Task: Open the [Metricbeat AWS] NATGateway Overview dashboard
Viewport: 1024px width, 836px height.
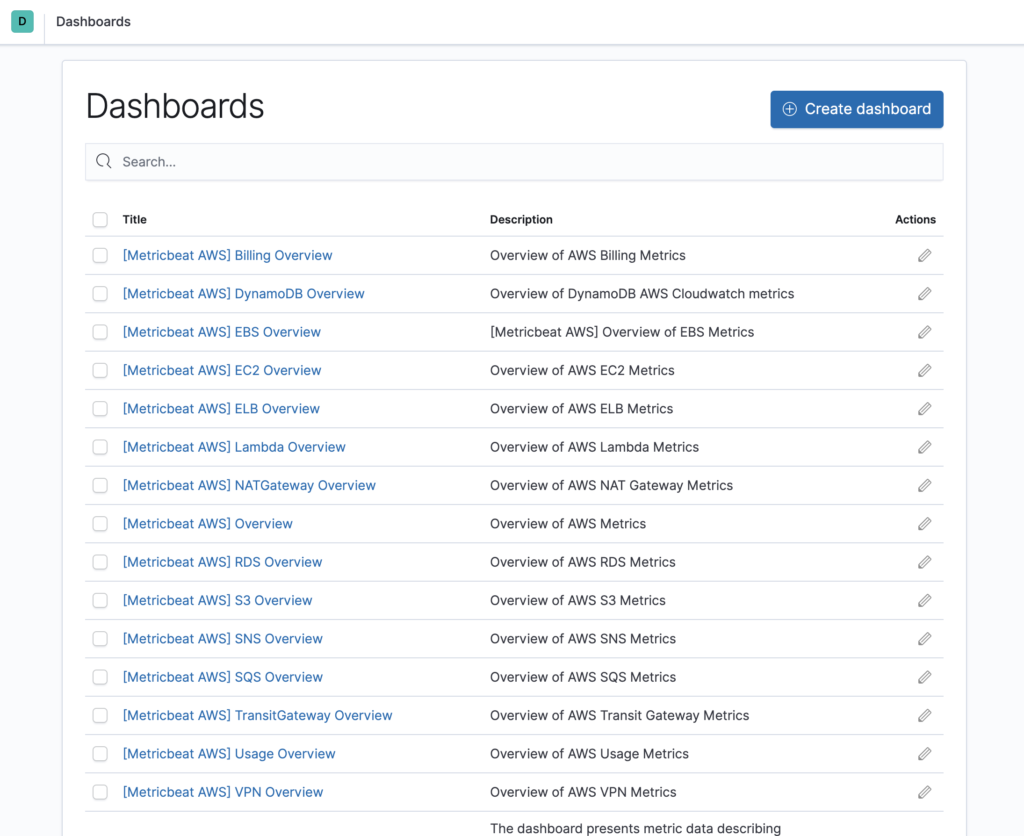Action: click(249, 485)
